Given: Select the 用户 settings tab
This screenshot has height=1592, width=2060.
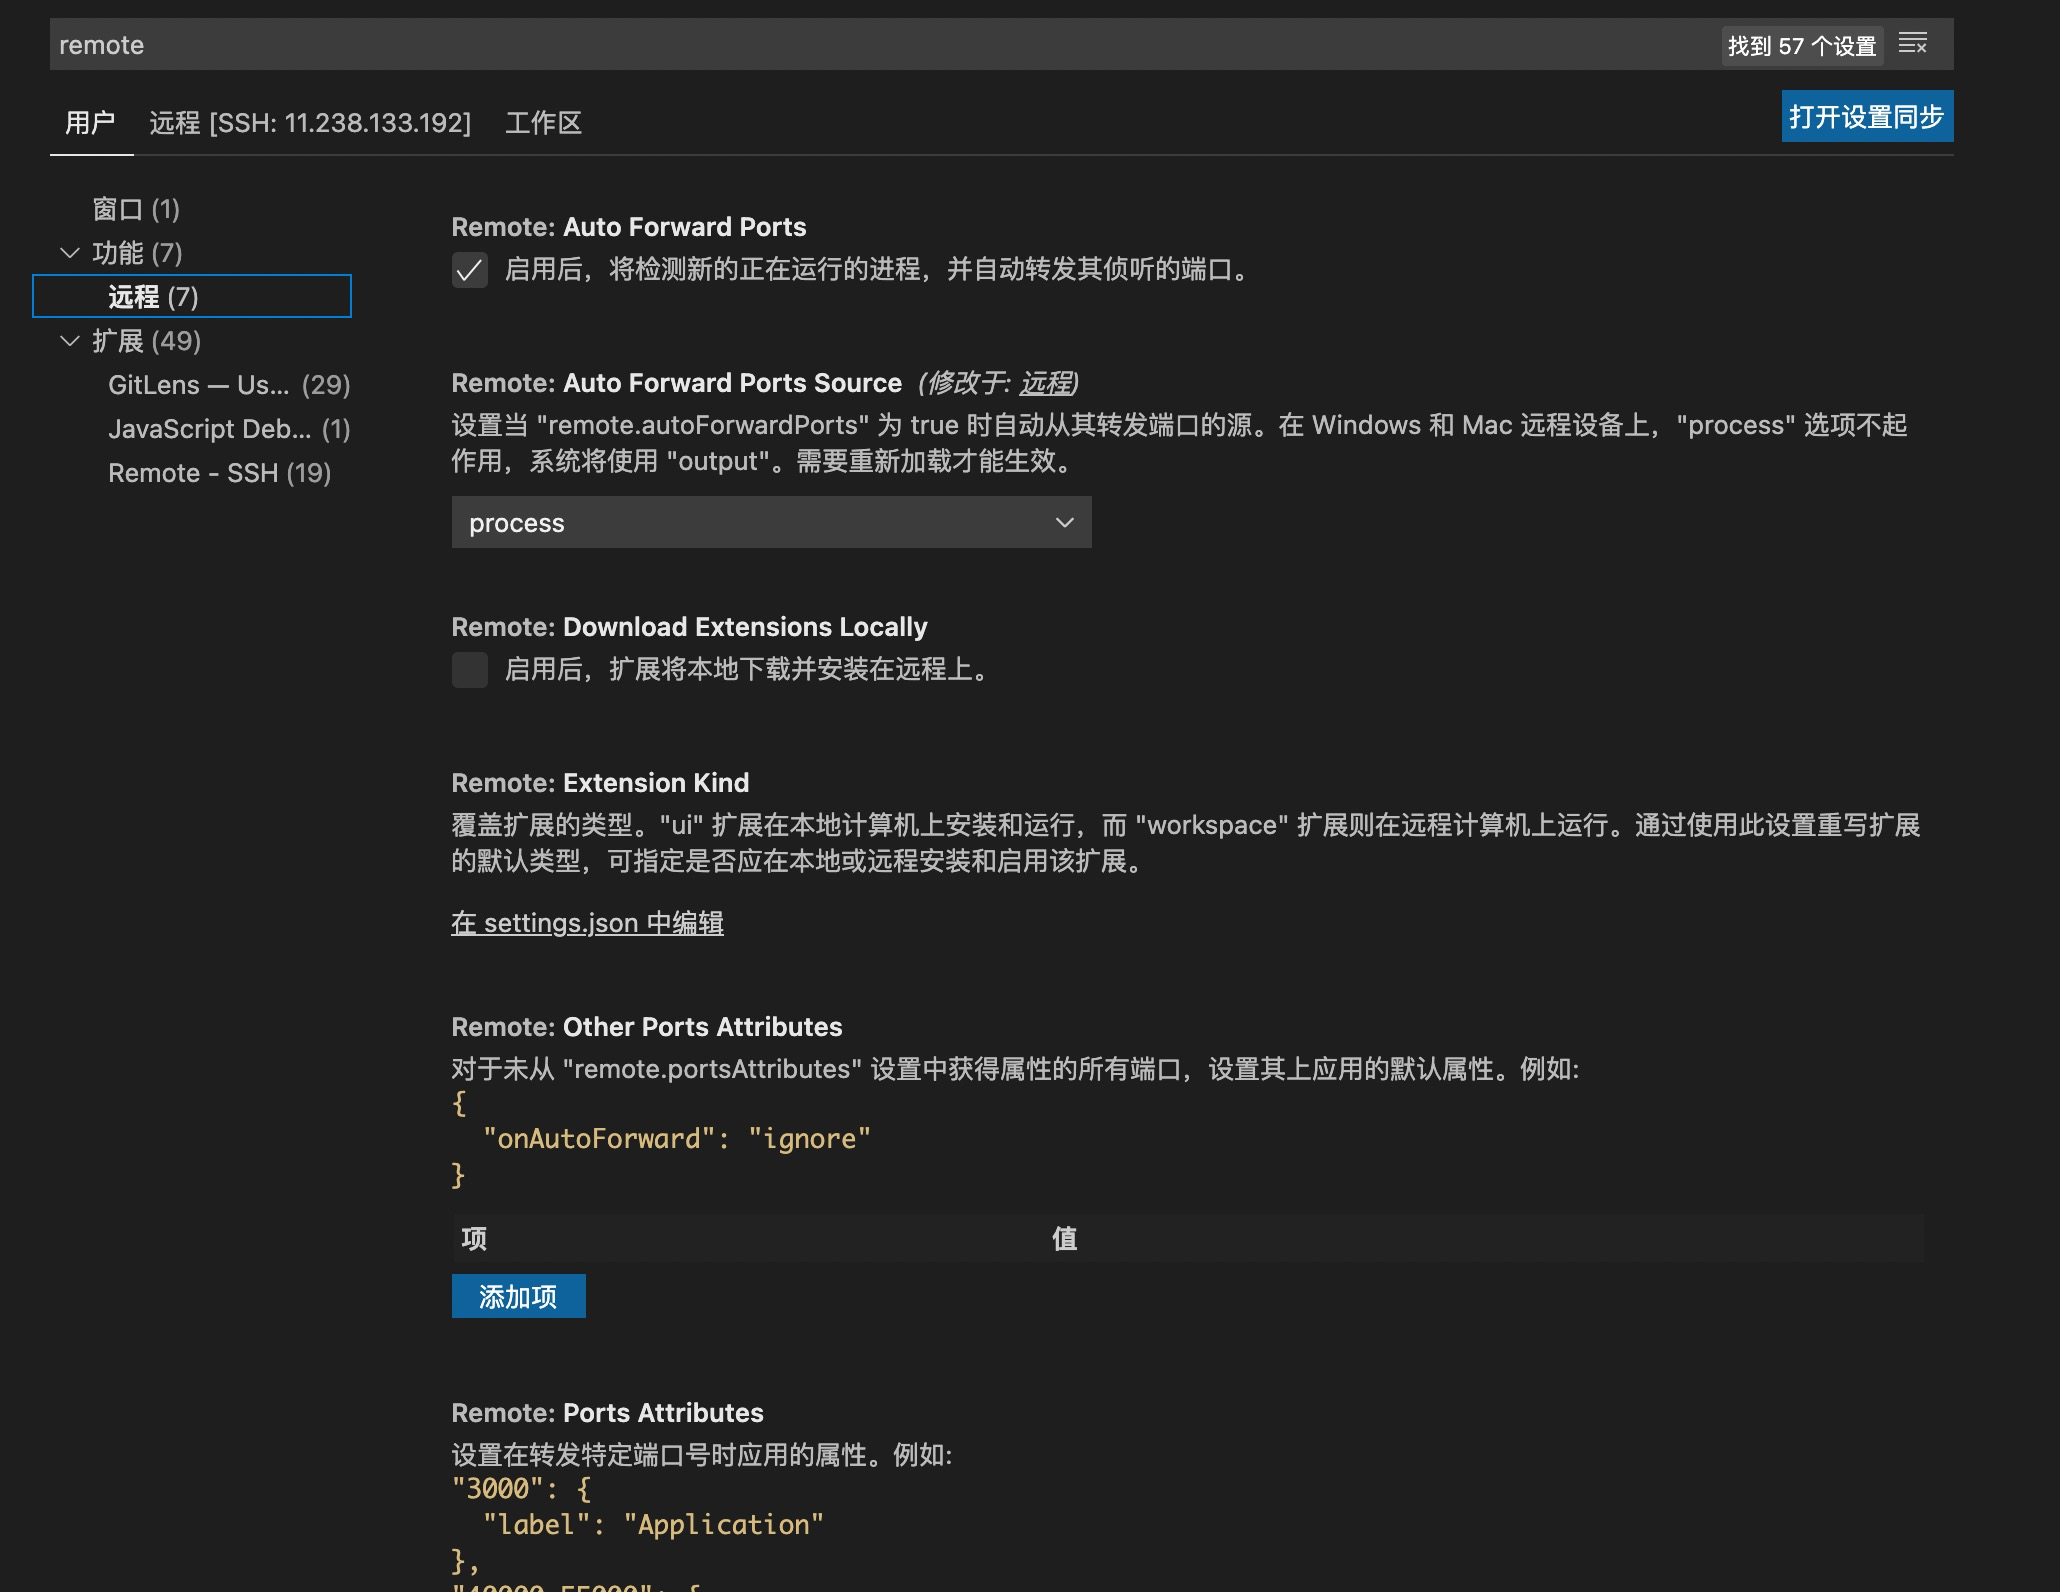Looking at the screenshot, I should click(91, 121).
